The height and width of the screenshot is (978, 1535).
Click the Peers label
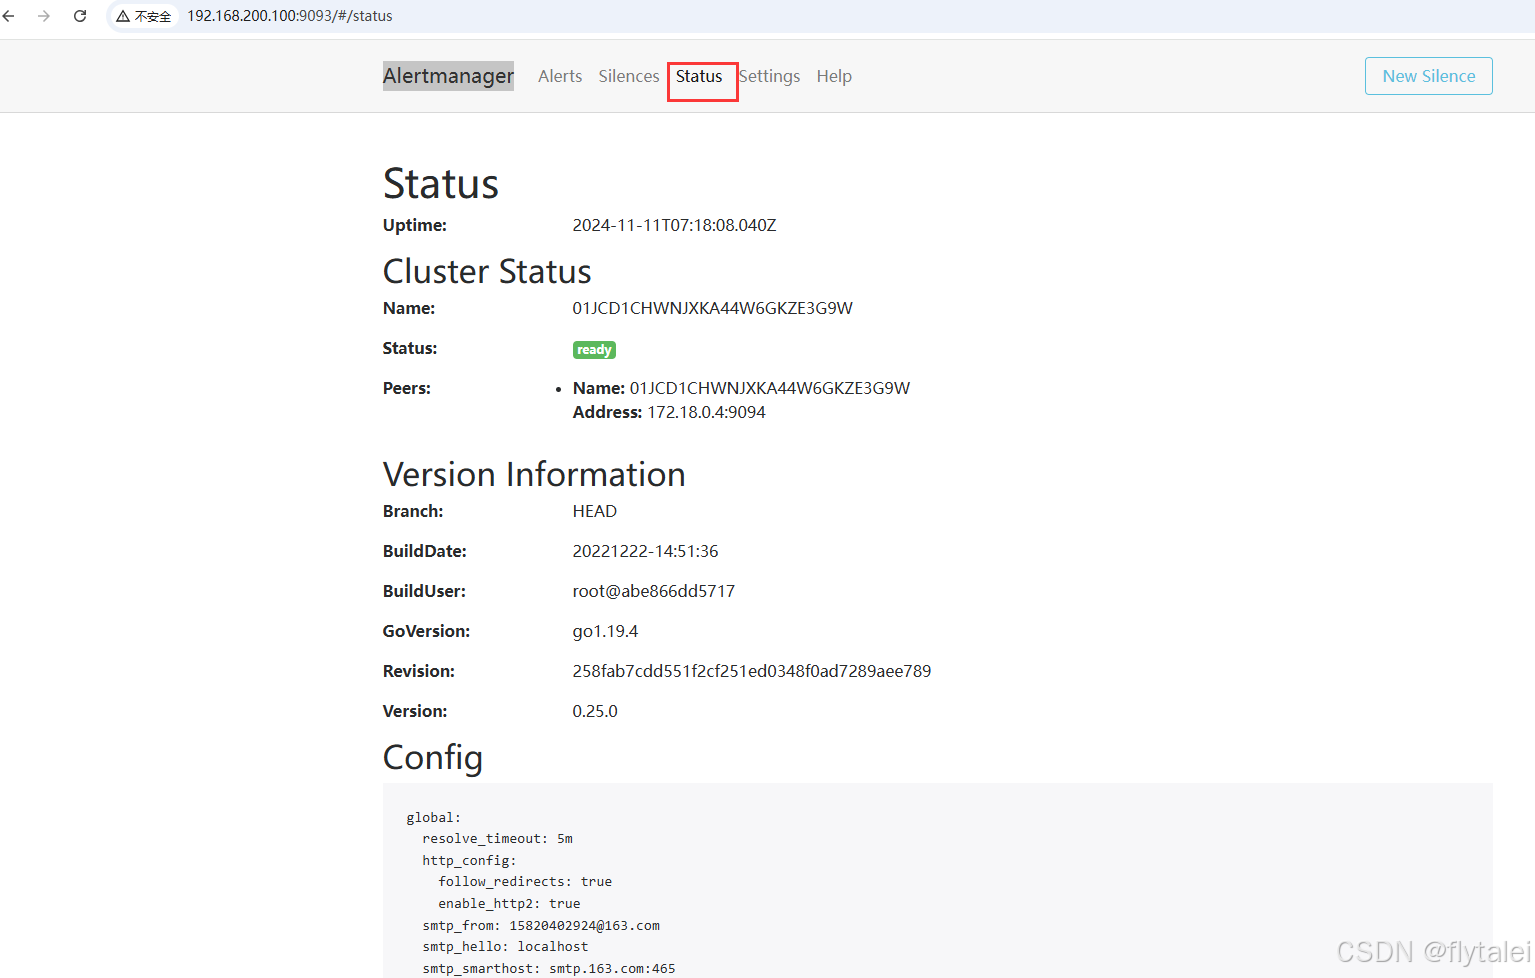[407, 388]
